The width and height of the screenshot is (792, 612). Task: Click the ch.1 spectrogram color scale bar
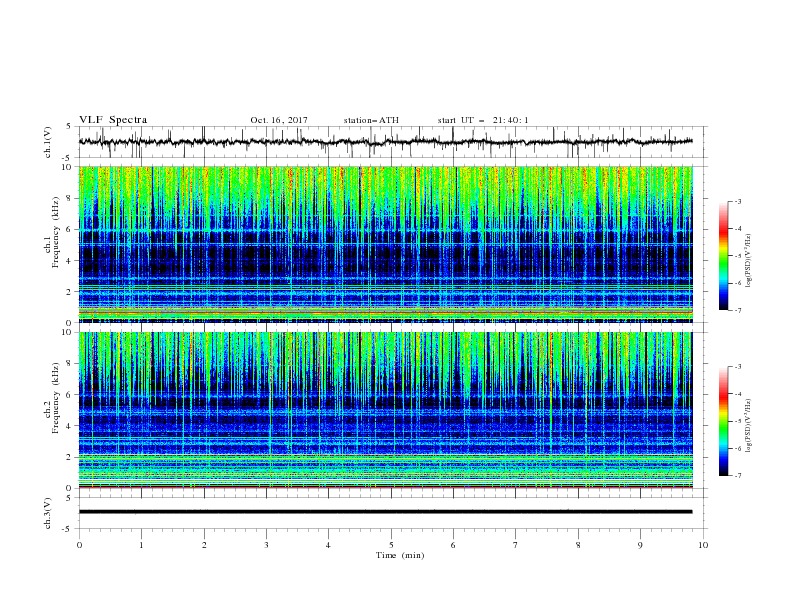click(723, 256)
